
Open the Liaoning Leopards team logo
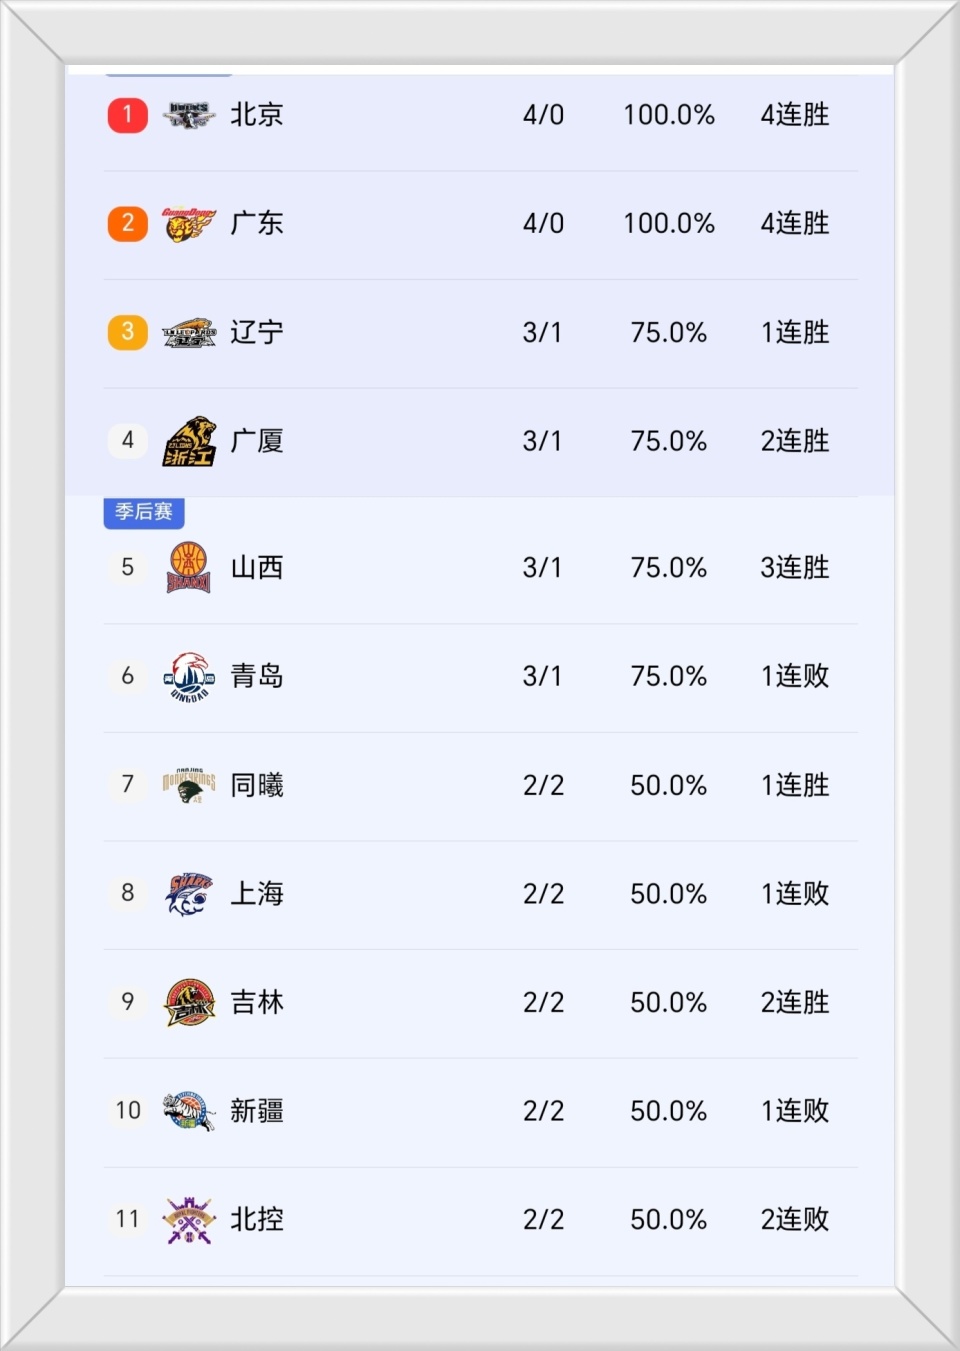(189, 332)
